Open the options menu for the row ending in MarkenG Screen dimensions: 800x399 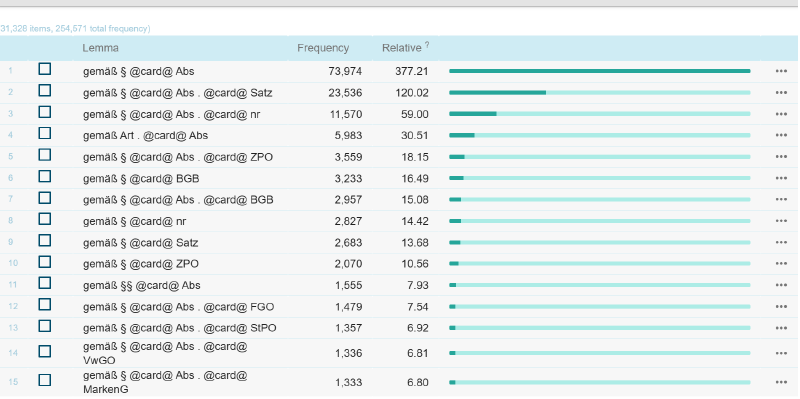coord(781,382)
